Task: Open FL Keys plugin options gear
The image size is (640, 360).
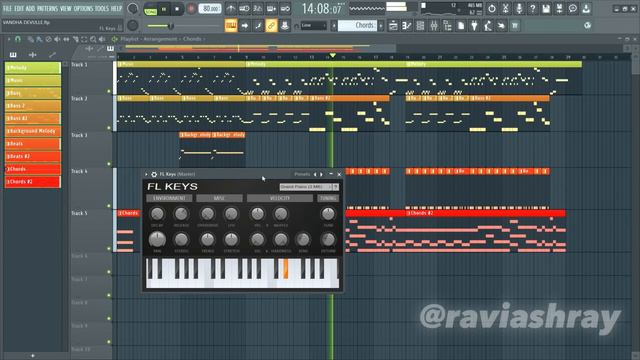Action: pyautogui.click(x=154, y=174)
